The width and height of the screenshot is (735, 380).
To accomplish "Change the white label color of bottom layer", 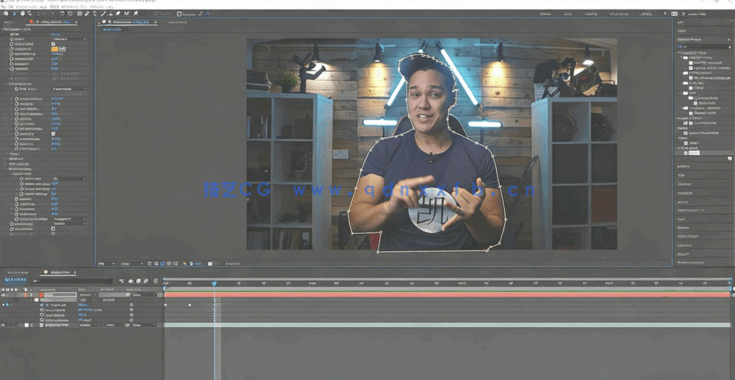I will pyautogui.click(x=27, y=325).
